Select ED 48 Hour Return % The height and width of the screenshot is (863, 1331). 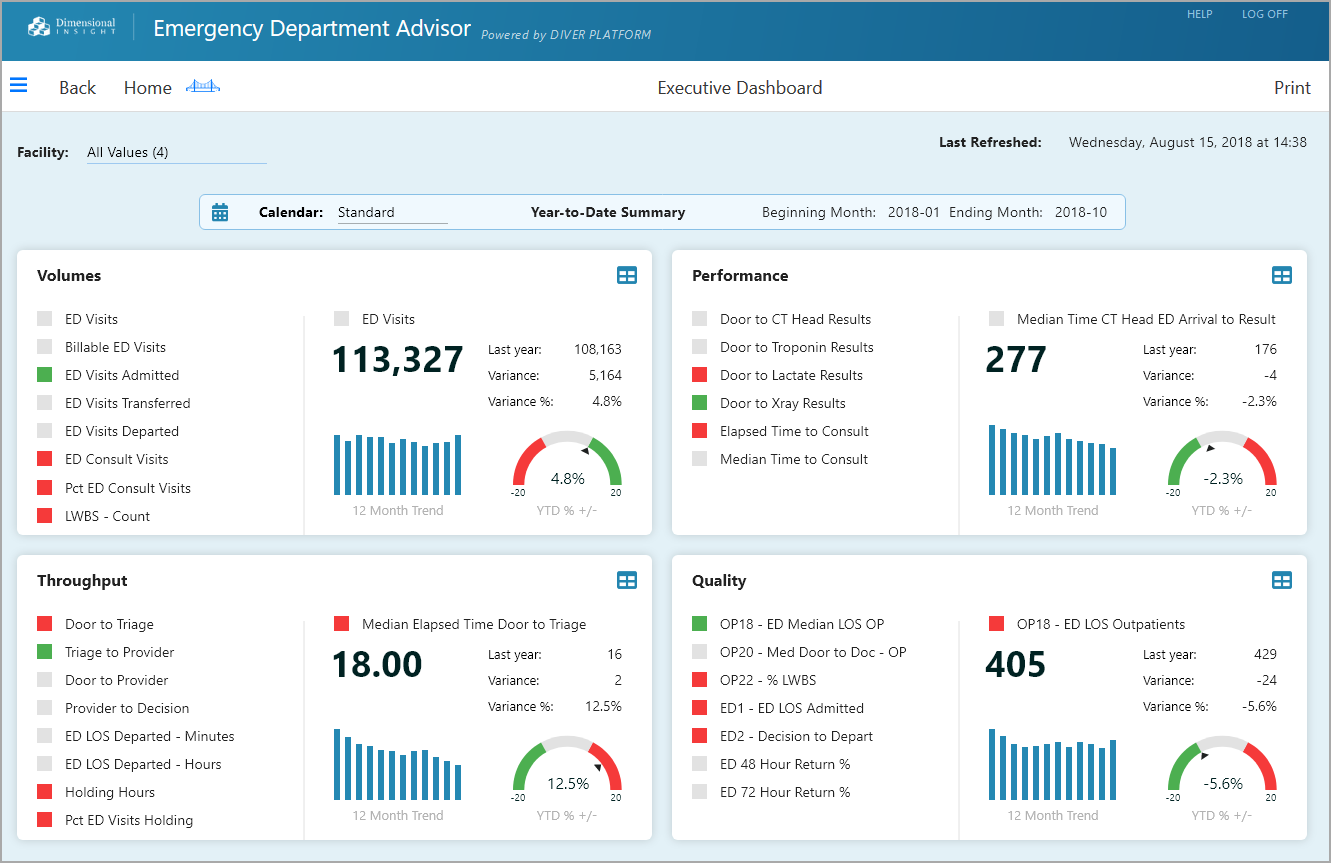coord(785,764)
